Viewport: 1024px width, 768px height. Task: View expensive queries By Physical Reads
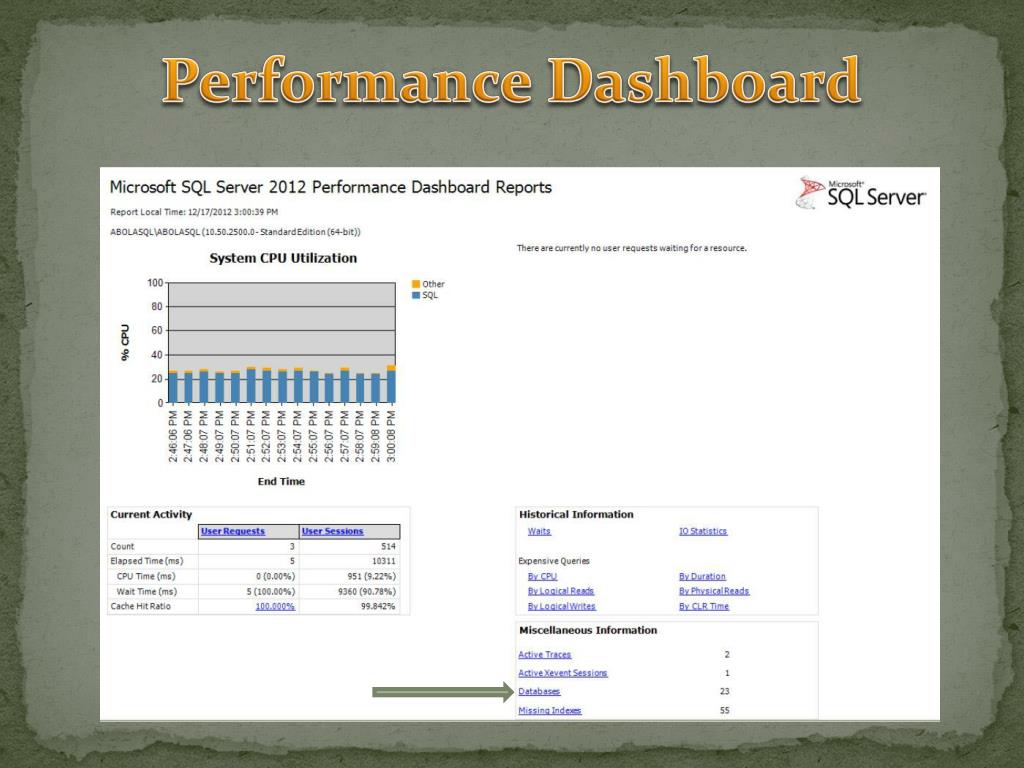(714, 591)
